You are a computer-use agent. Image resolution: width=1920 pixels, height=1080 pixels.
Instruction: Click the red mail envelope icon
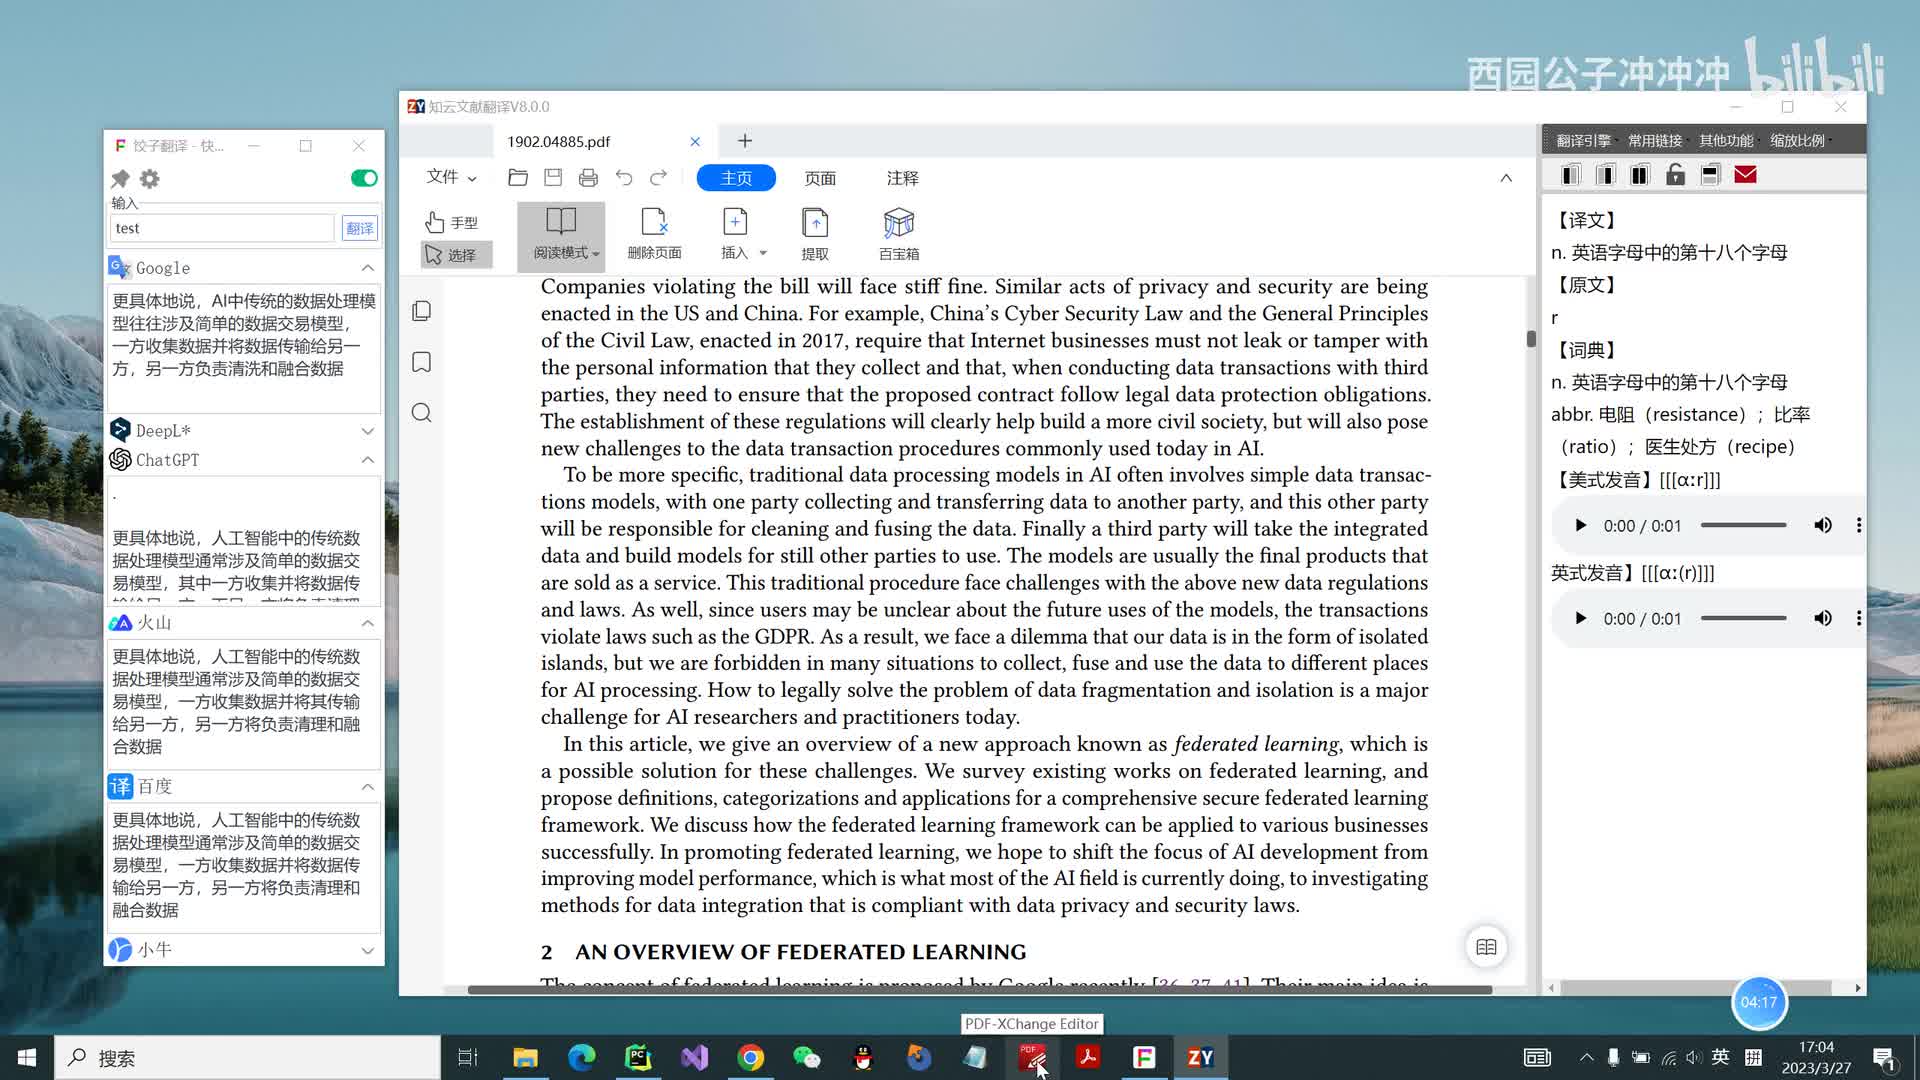pyautogui.click(x=1745, y=175)
